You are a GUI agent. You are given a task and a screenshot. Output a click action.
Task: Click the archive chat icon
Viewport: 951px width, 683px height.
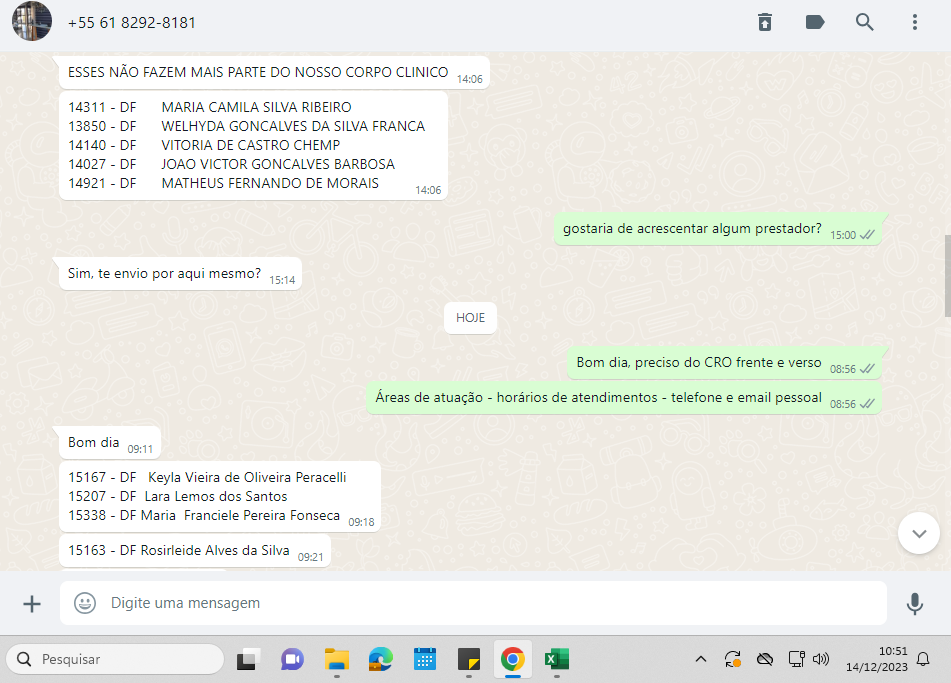[x=765, y=22]
